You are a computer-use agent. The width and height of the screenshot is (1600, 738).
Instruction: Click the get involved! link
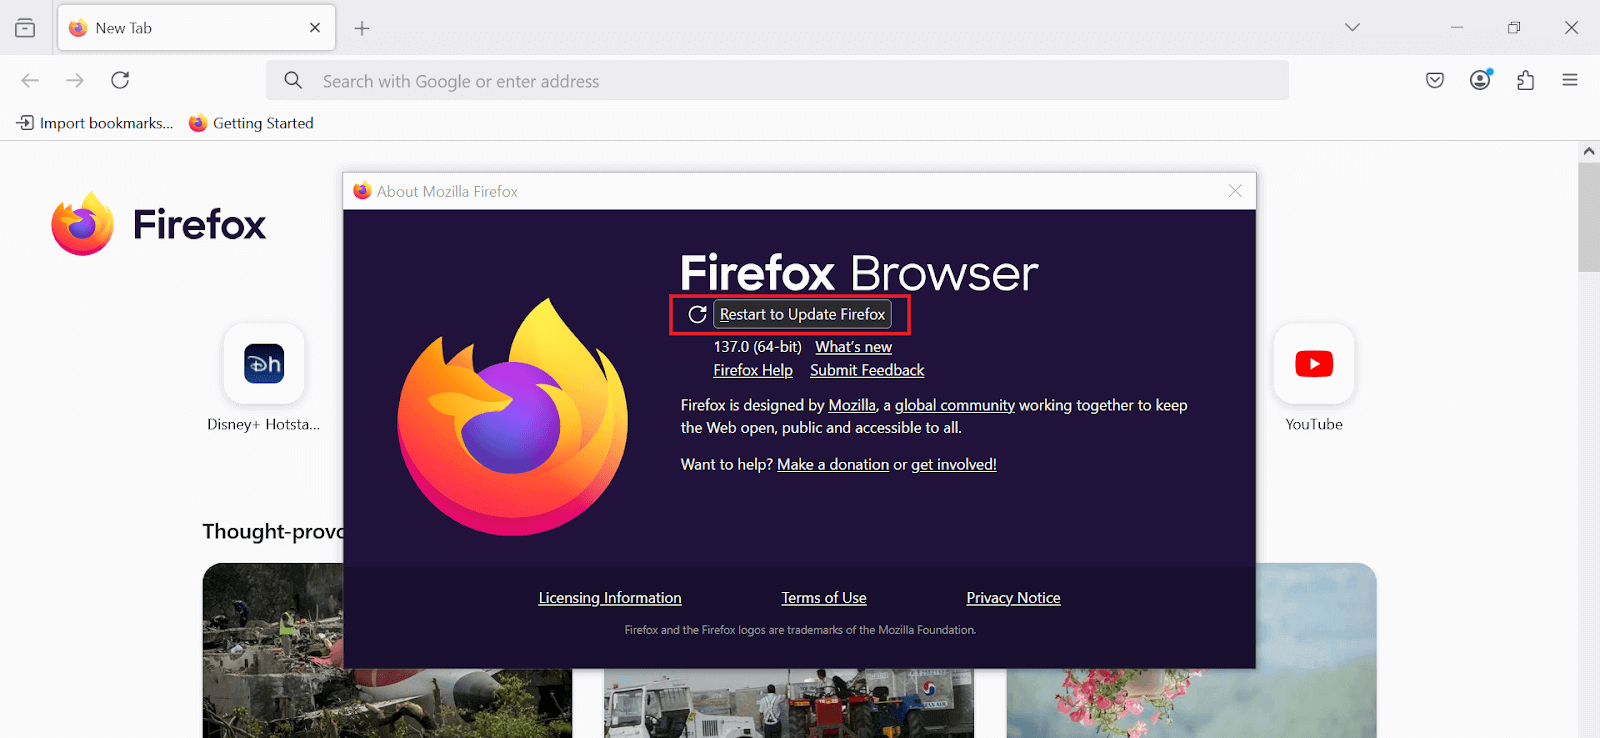(954, 464)
